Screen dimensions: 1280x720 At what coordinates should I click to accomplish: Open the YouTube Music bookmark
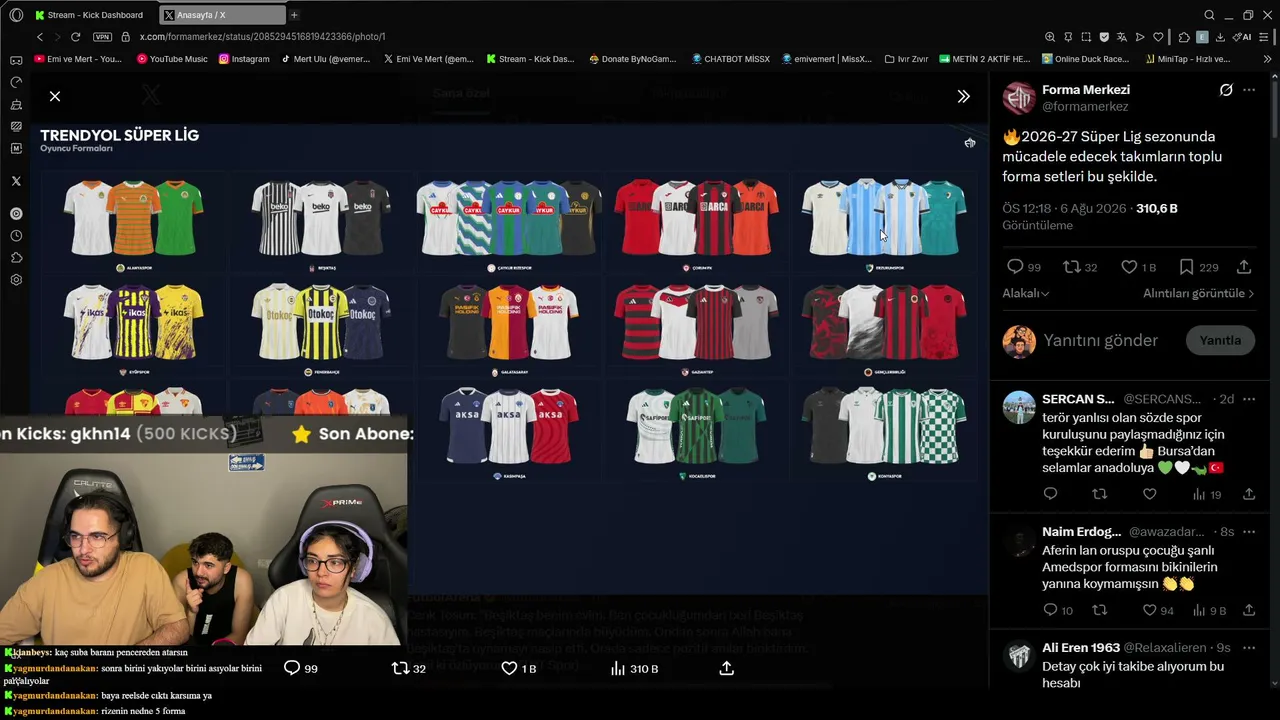tap(171, 59)
